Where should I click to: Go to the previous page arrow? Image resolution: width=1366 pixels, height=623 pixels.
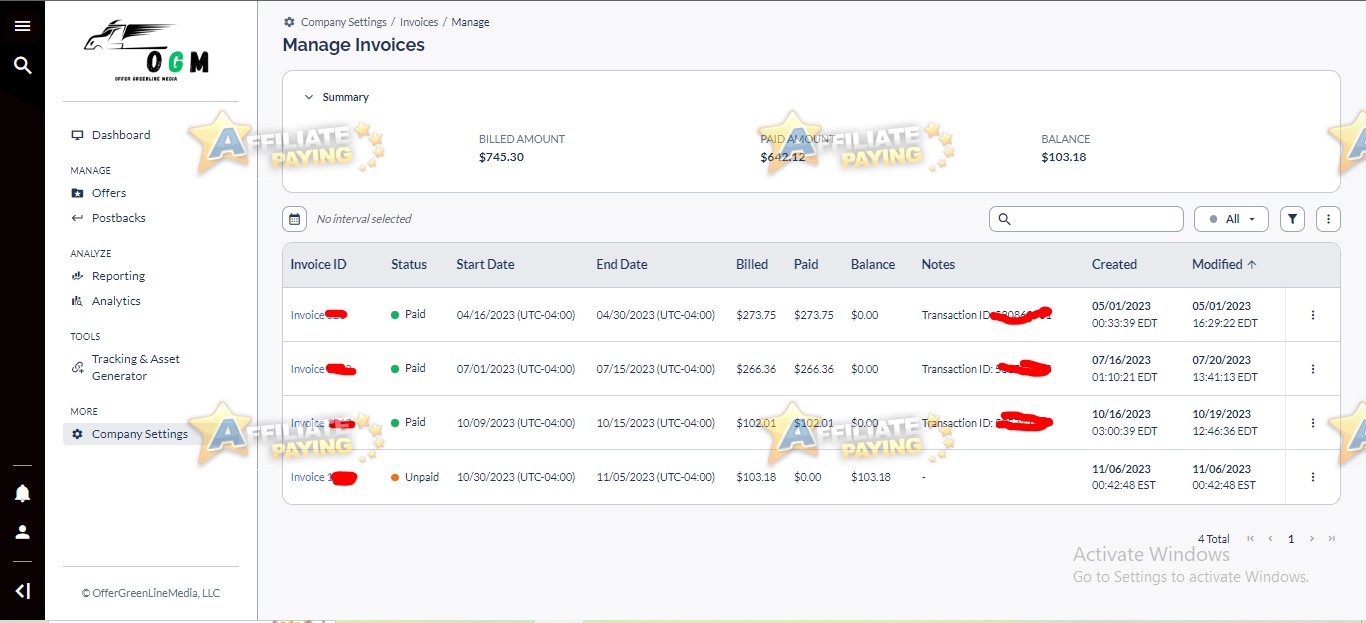[1270, 539]
